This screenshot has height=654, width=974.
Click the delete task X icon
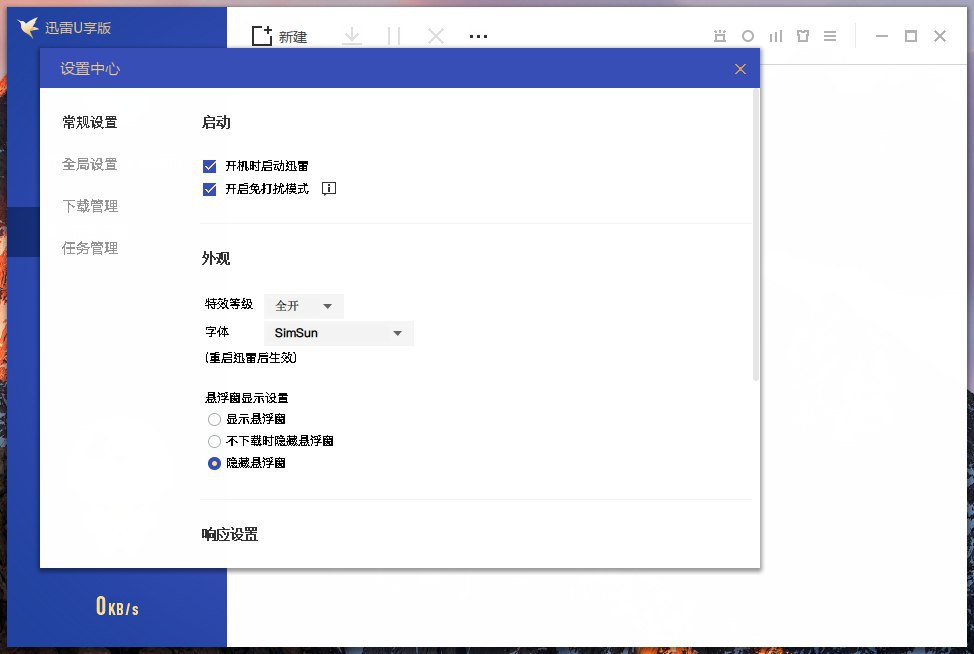436,36
